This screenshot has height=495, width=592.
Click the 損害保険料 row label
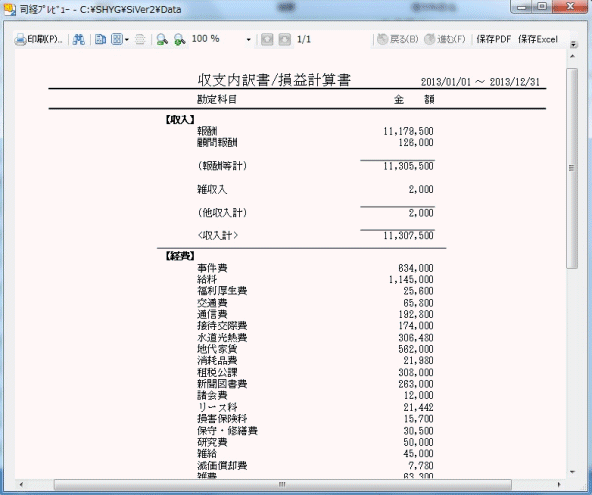pyautogui.click(x=222, y=419)
